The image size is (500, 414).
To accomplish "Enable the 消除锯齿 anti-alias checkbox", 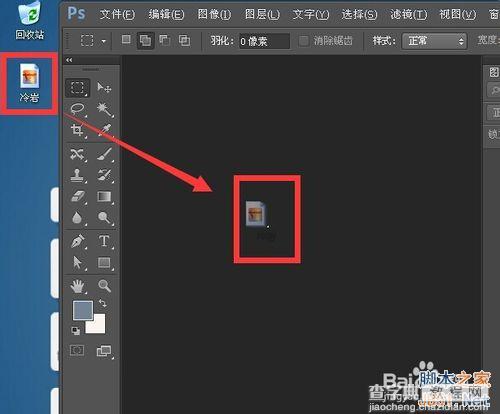I will coord(304,41).
